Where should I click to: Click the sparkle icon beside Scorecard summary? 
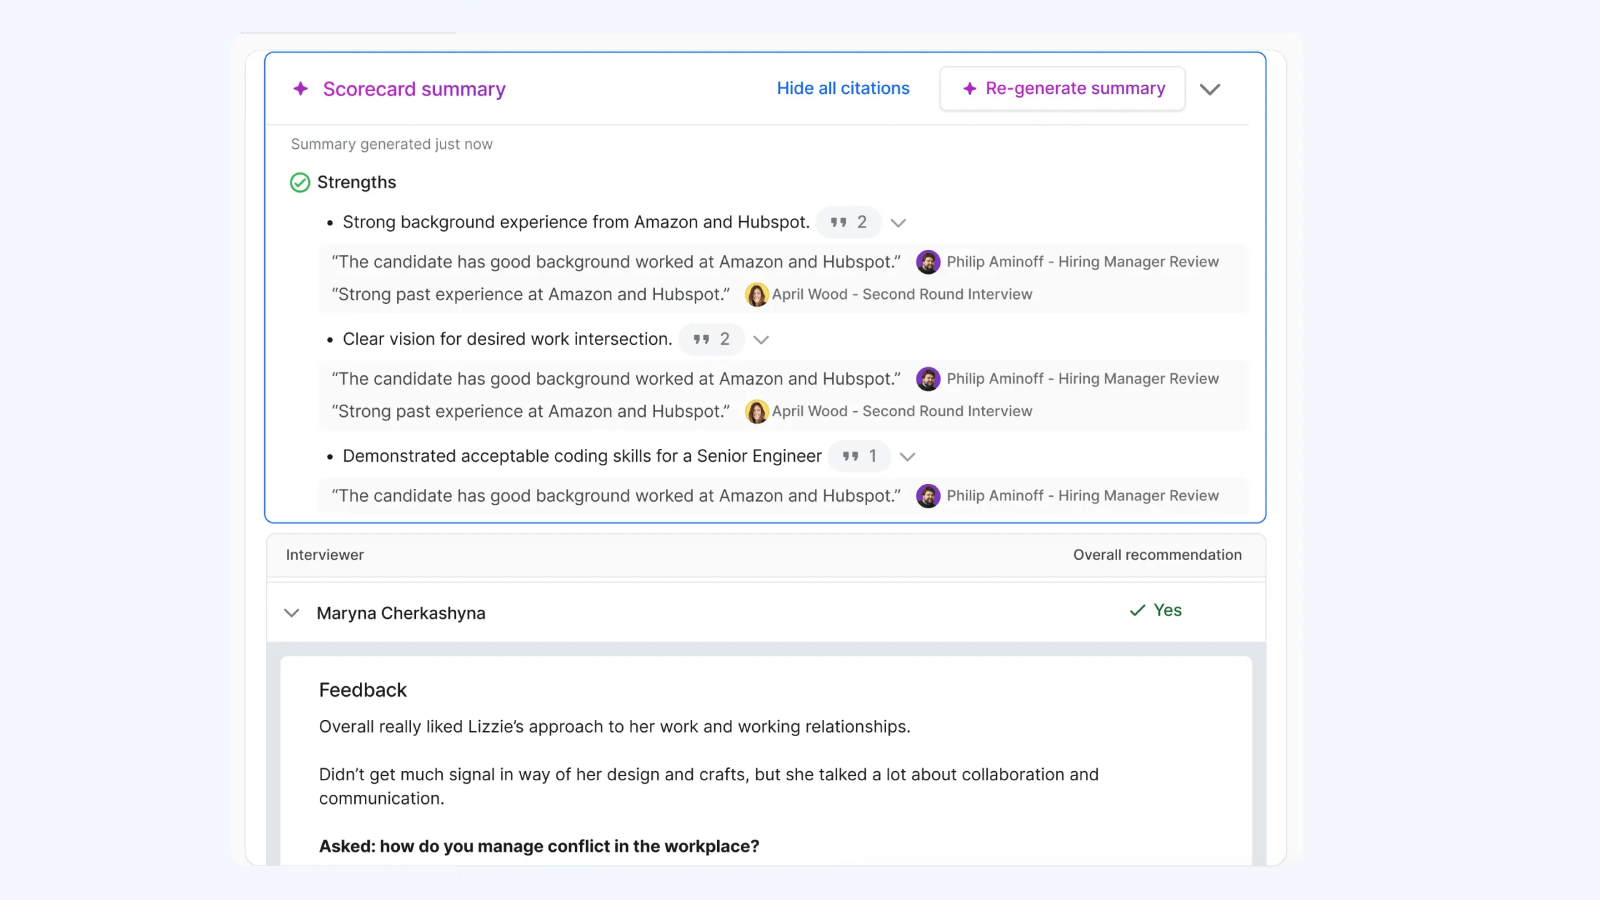coord(300,89)
